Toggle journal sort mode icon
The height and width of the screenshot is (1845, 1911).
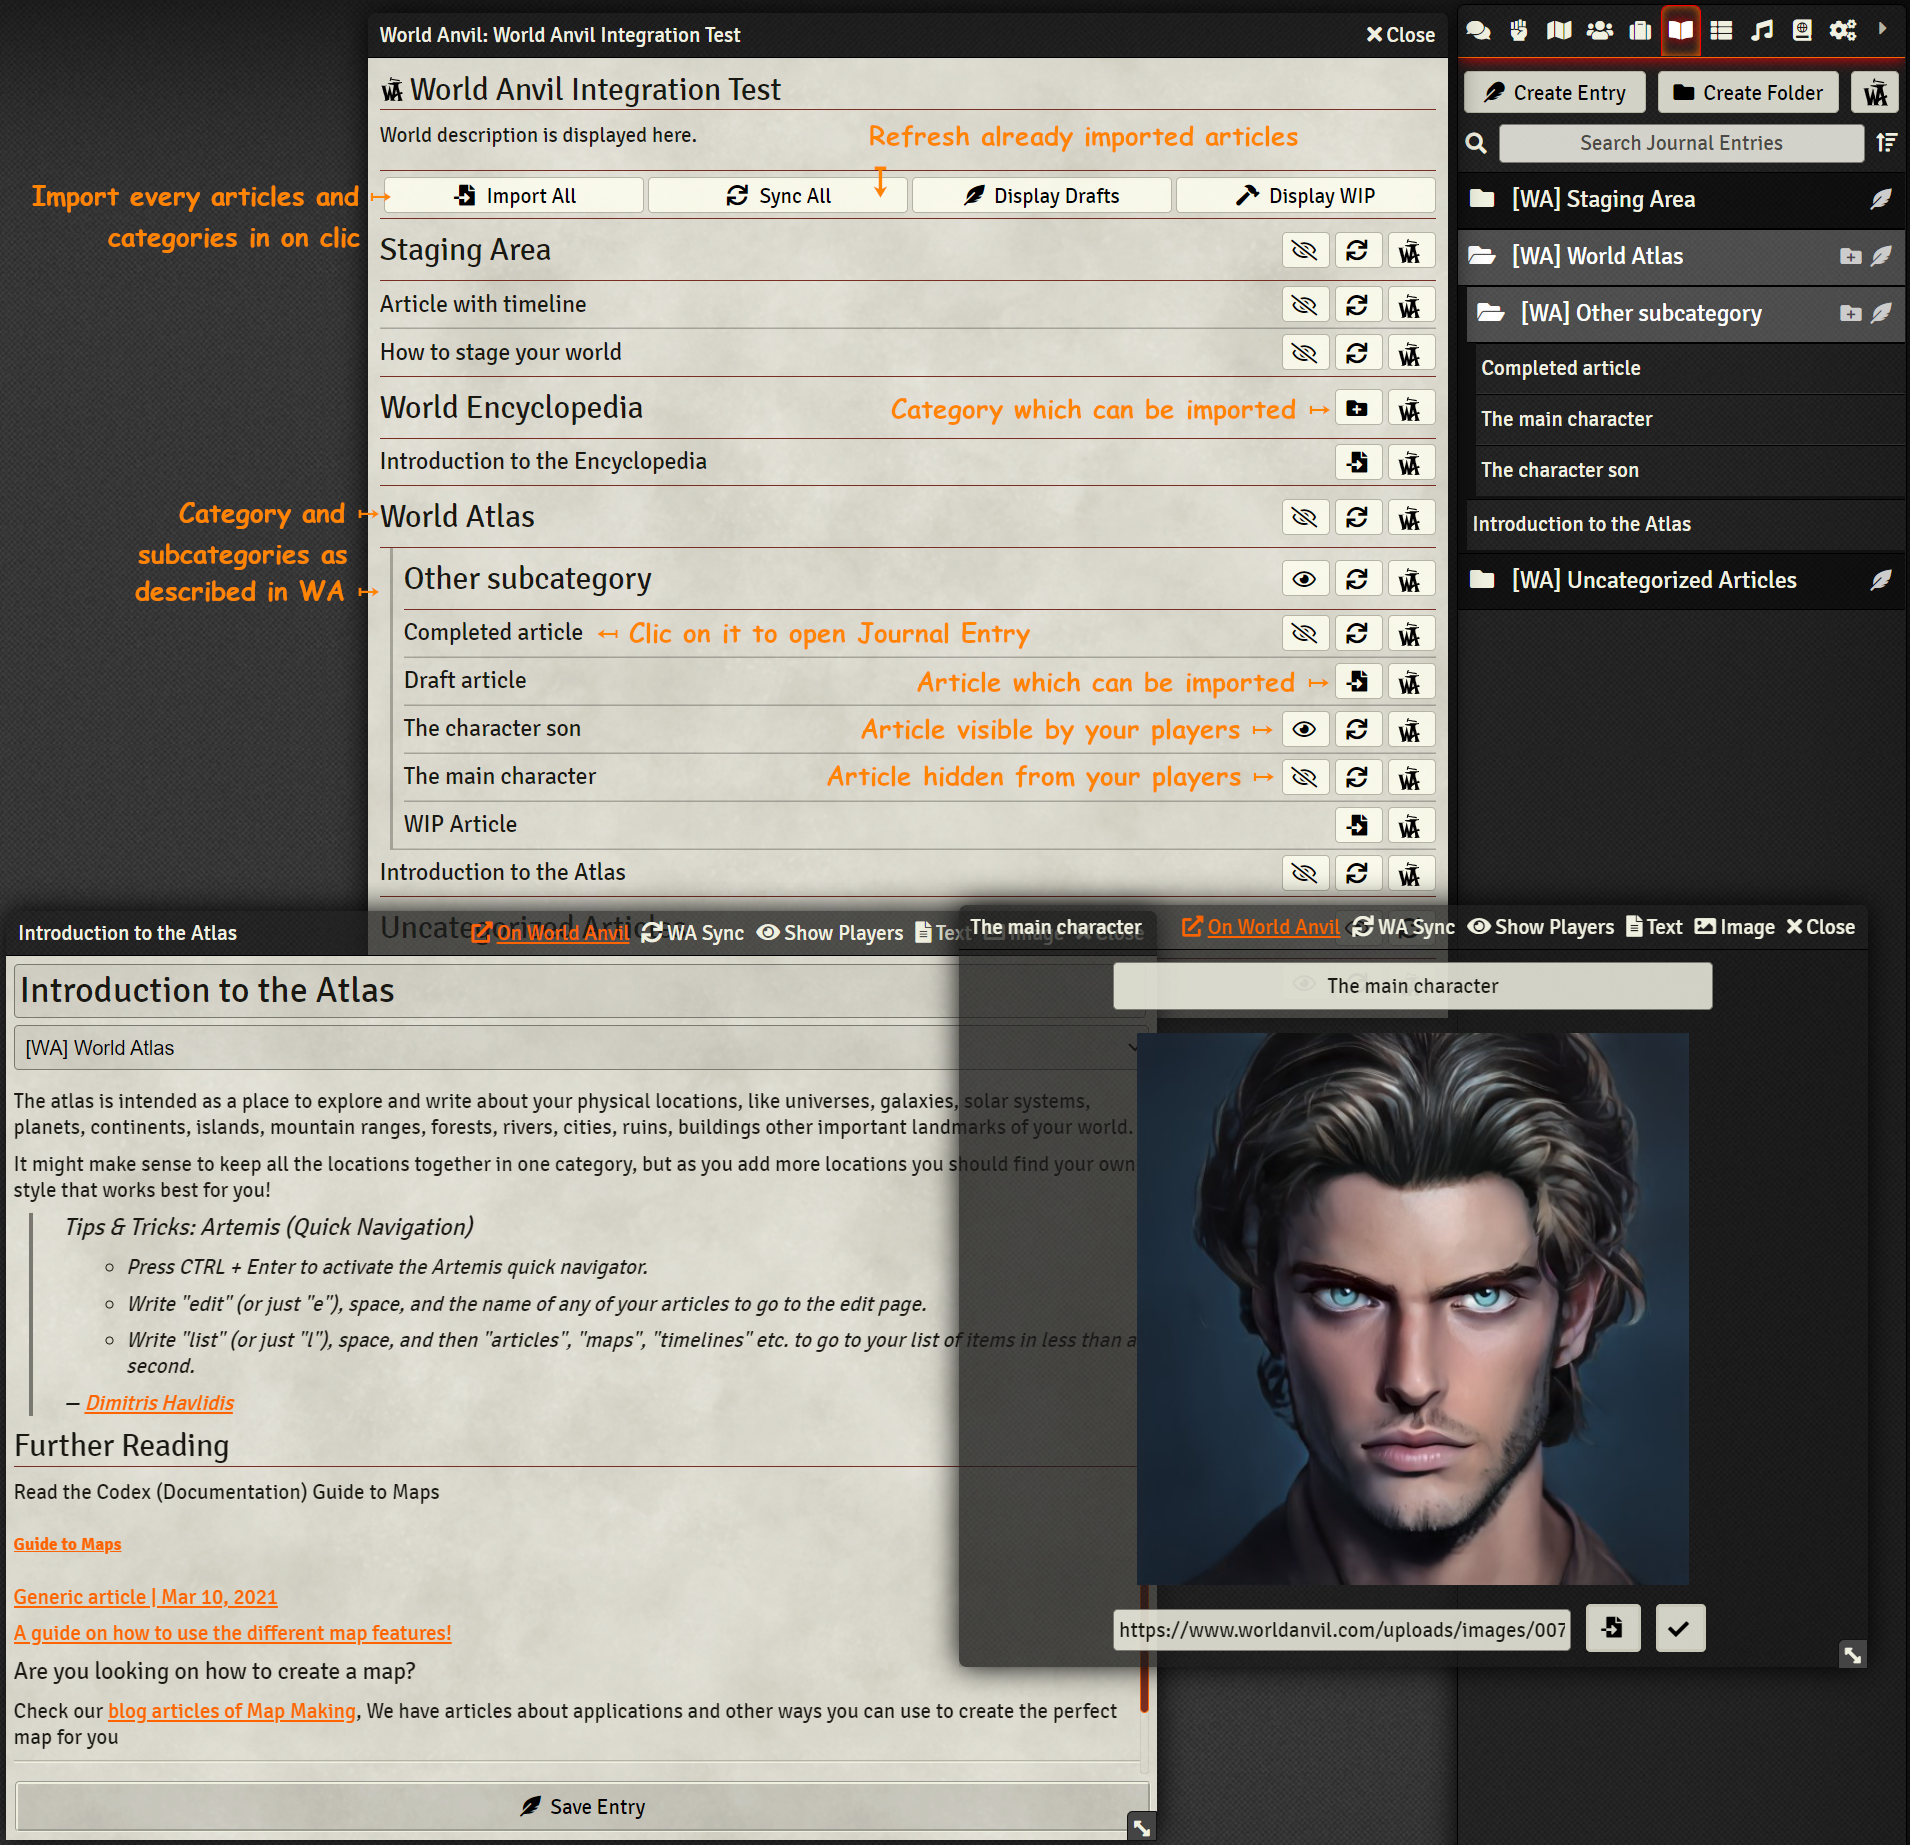pos(1886,143)
